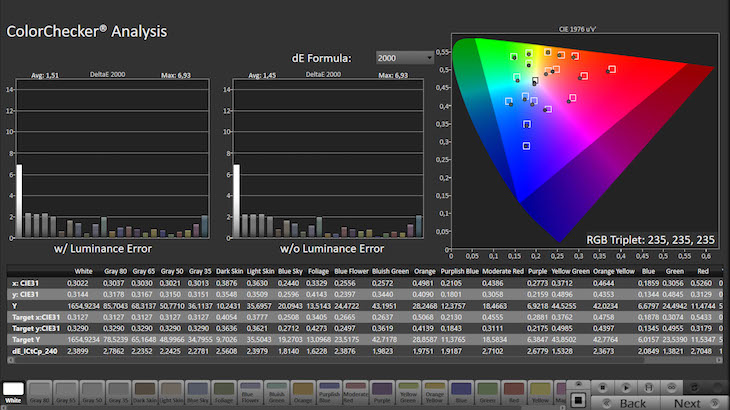Select the Foliage patch swatch

[224, 392]
